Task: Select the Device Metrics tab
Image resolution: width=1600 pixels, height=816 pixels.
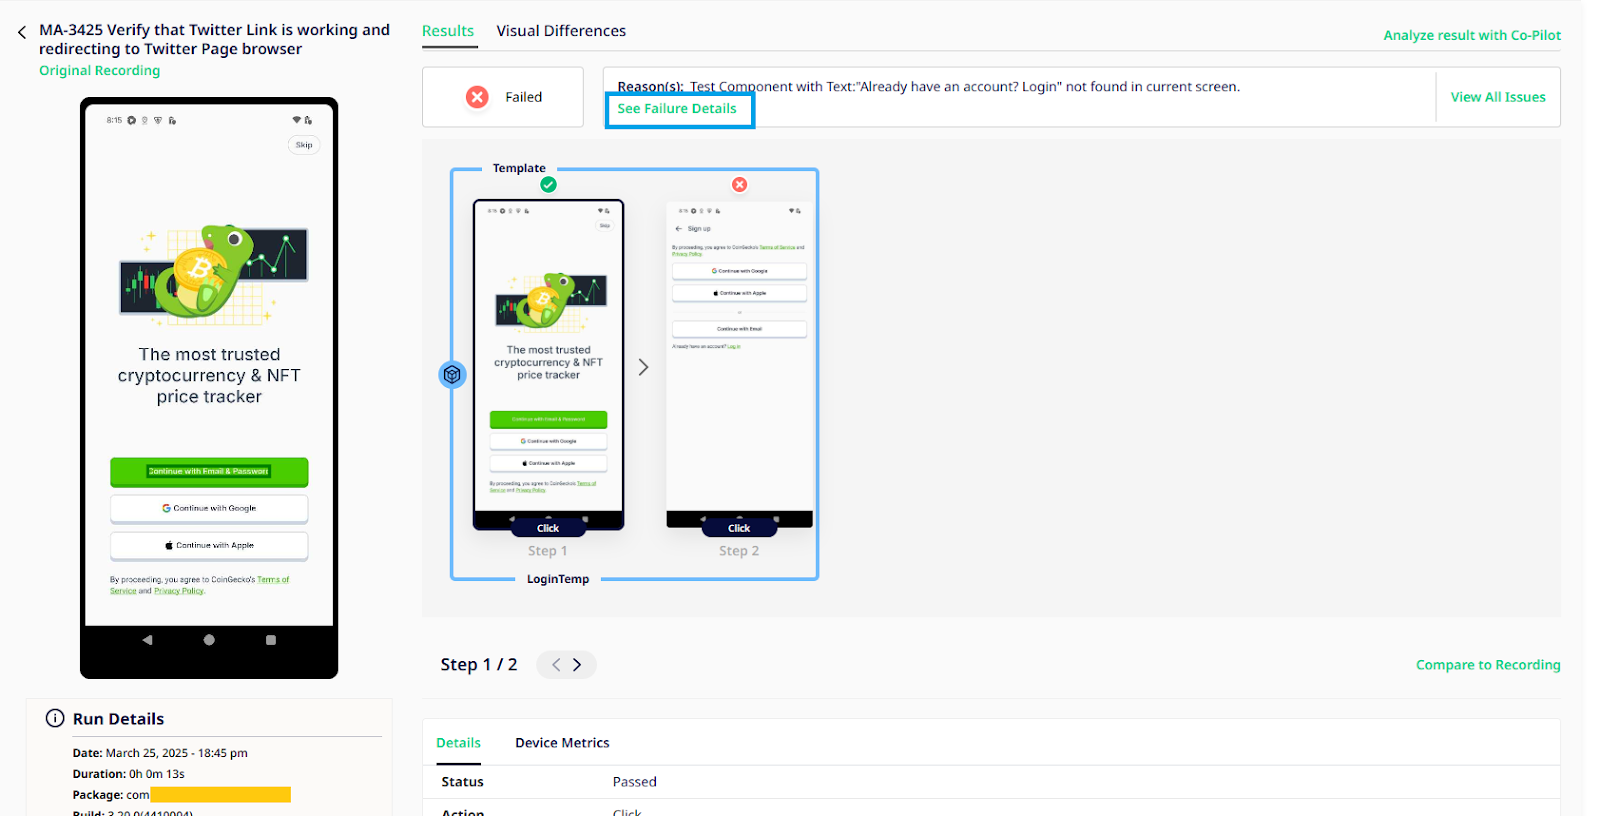Action: pyautogui.click(x=562, y=742)
